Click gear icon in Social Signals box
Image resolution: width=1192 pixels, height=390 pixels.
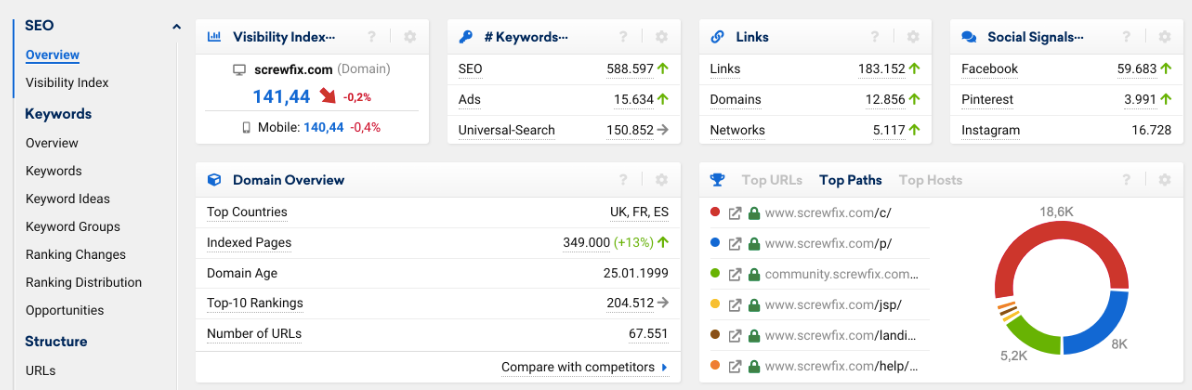pyautogui.click(x=1165, y=36)
